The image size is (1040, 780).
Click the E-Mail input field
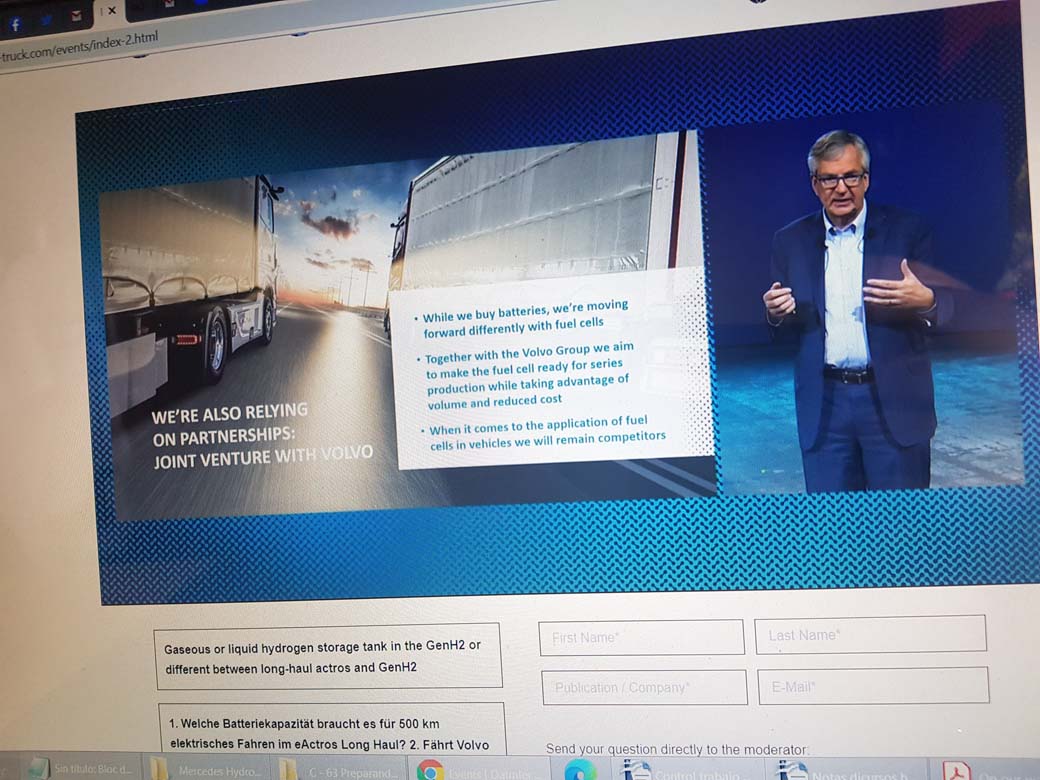tap(873, 686)
